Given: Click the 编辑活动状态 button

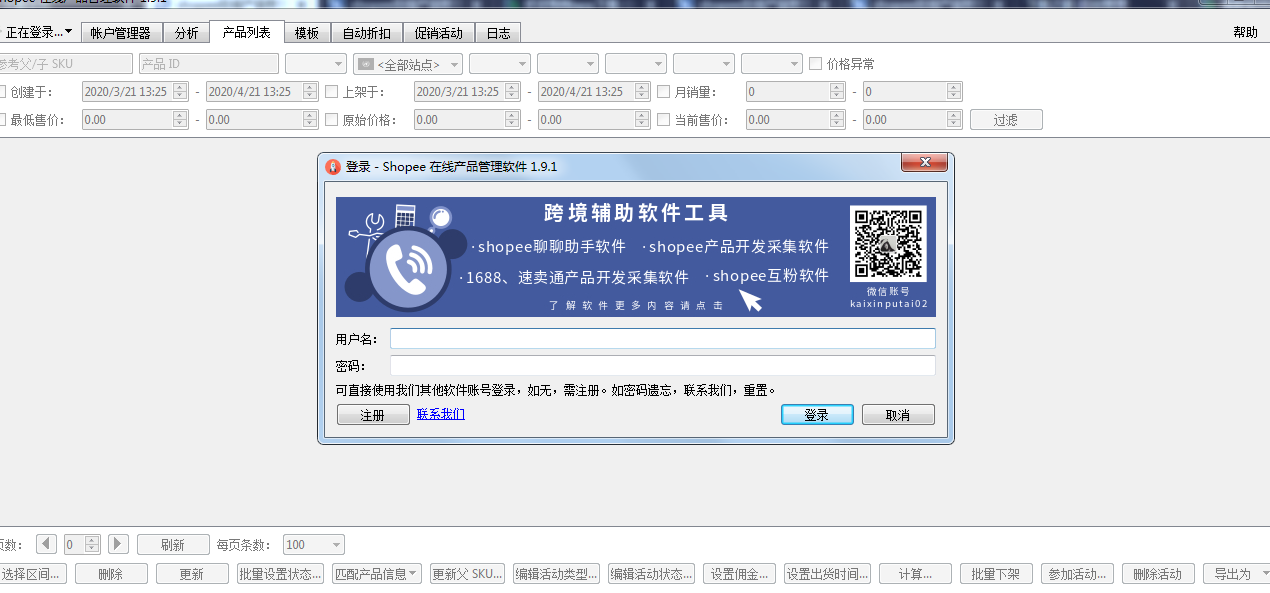Looking at the screenshot, I should tap(652, 574).
